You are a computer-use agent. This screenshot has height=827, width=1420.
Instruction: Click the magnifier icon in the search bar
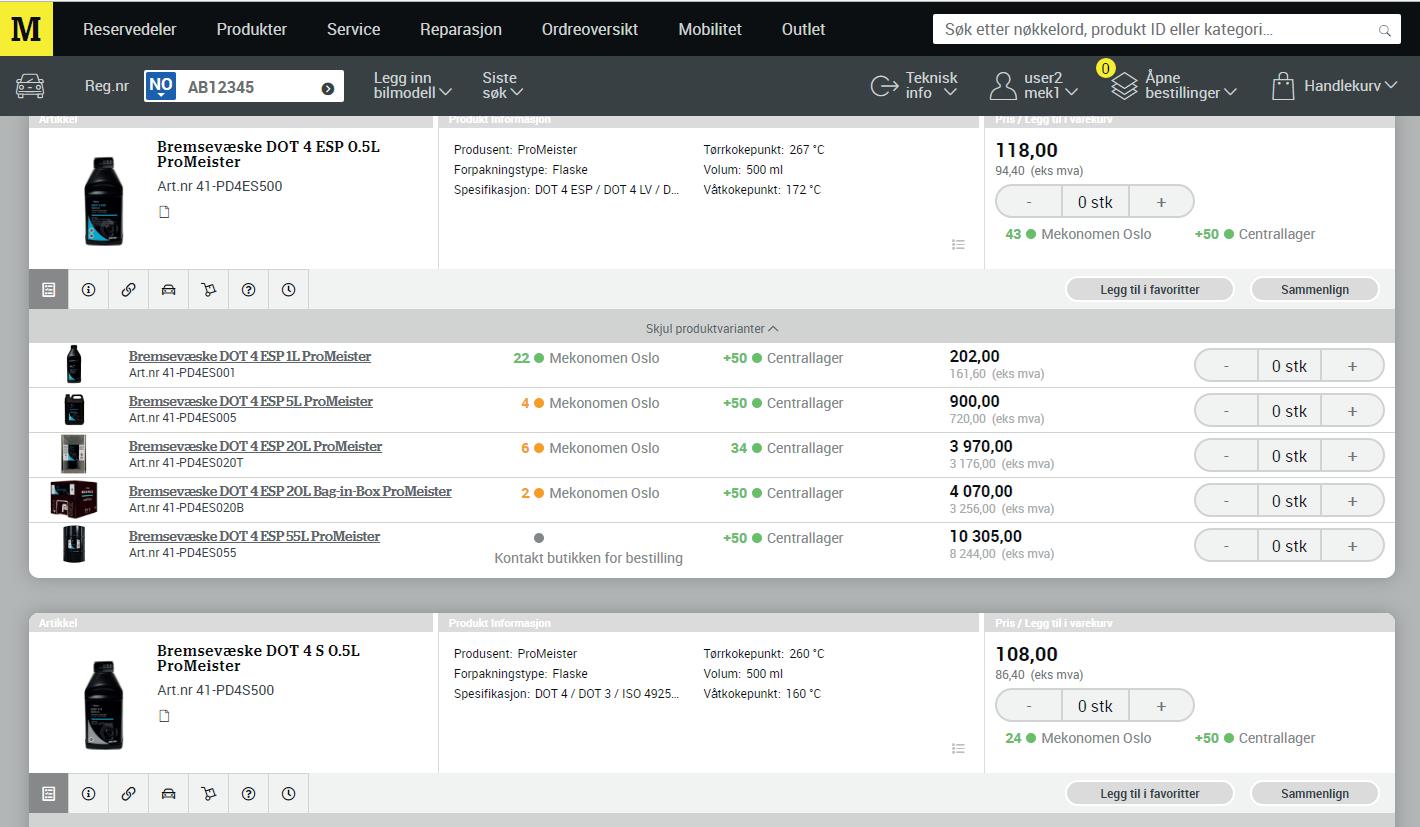tap(1385, 30)
